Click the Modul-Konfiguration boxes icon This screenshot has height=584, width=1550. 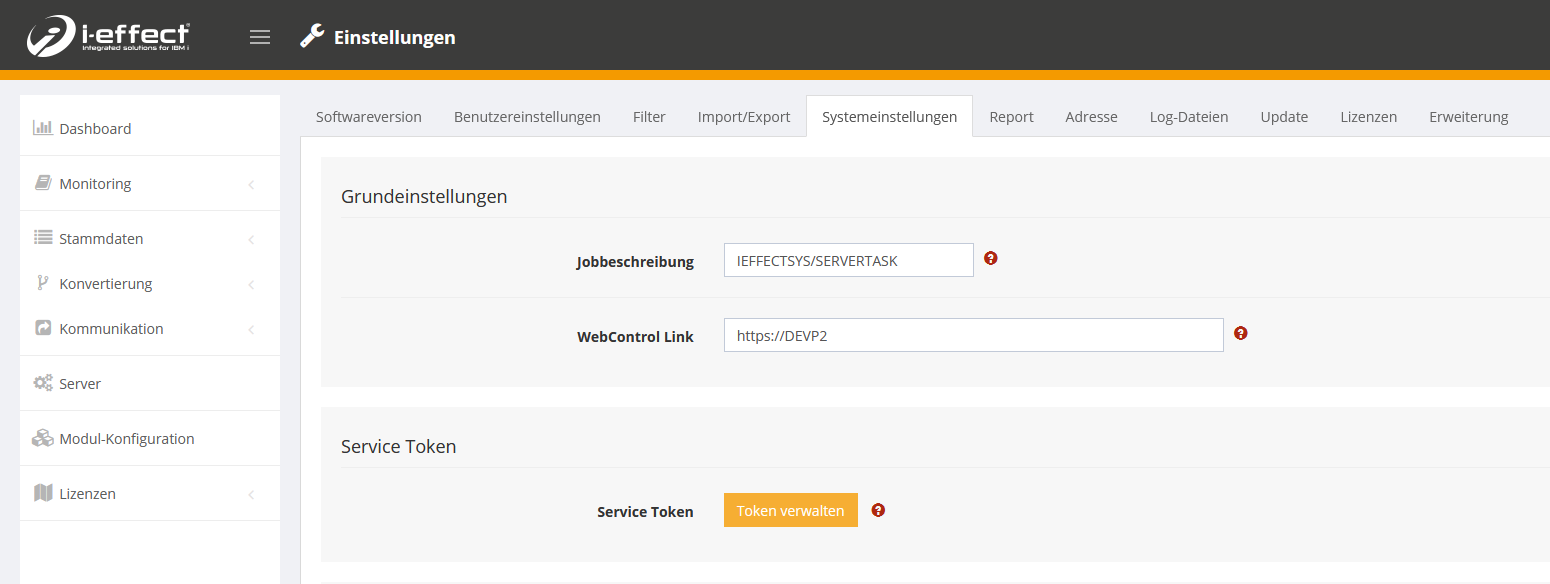tap(43, 438)
